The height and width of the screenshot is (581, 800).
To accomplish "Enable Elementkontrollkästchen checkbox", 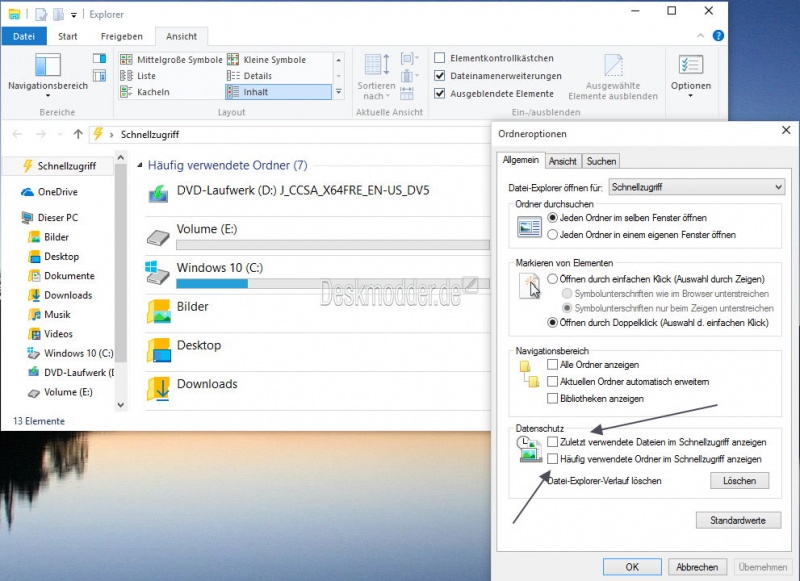I will (440, 58).
